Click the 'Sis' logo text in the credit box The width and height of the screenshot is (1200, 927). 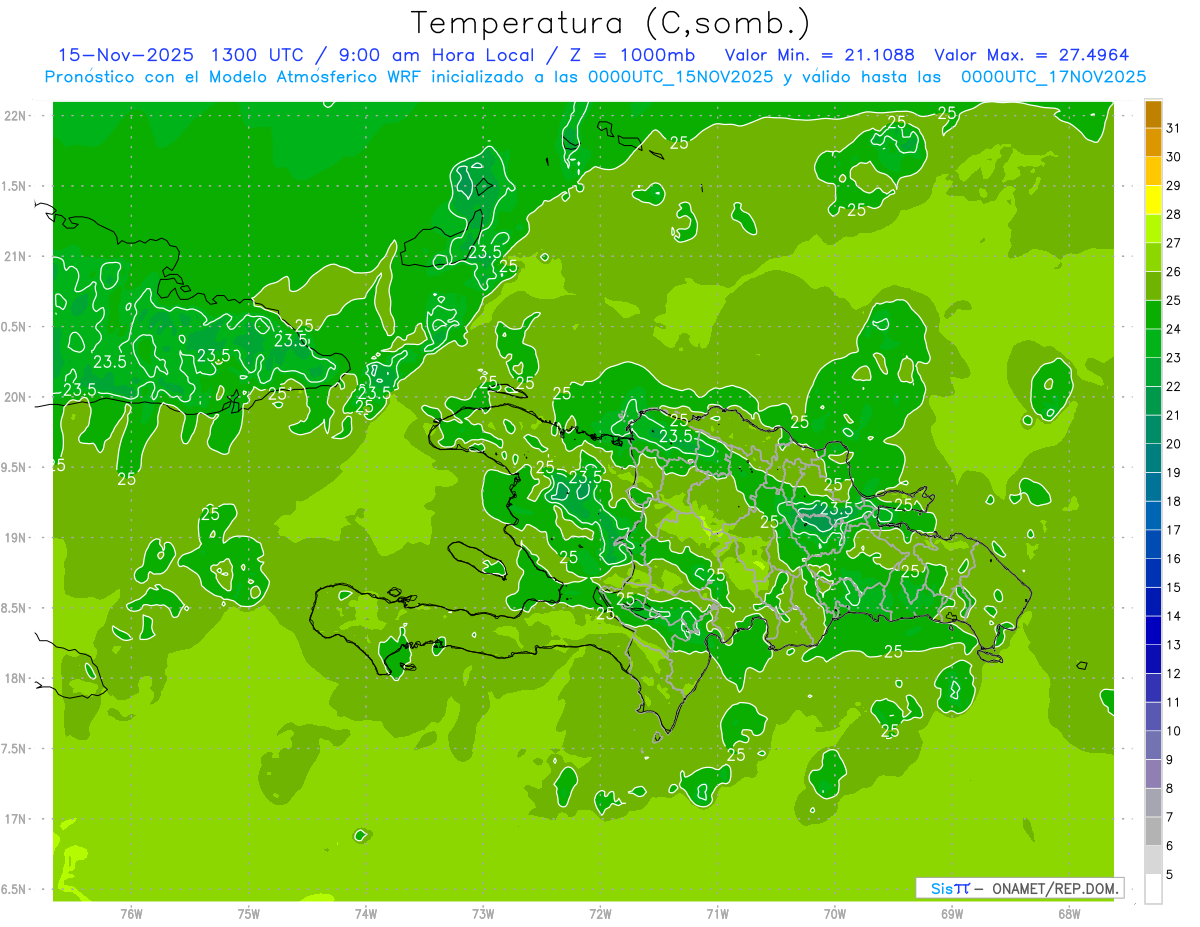pyautogui.click(x=941, y=888)
